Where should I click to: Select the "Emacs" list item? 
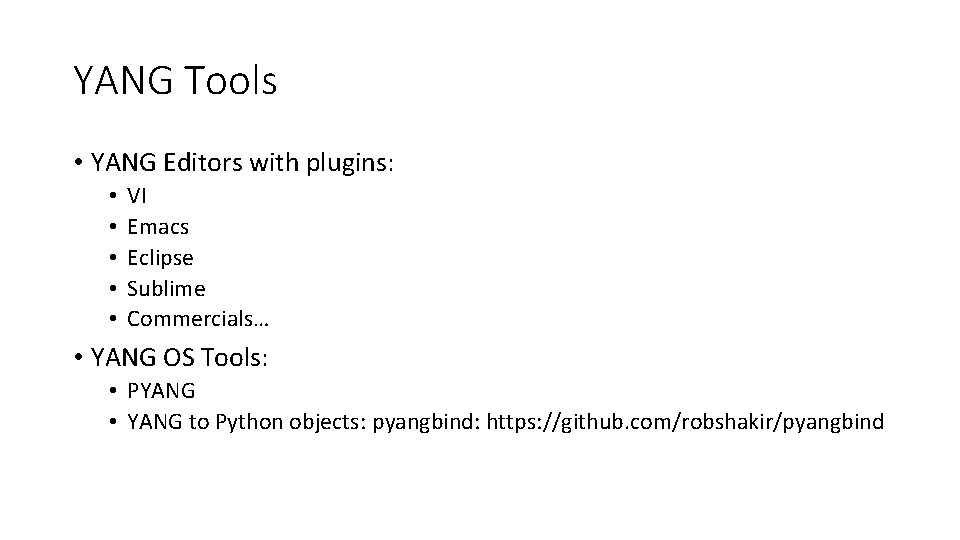(158, 227)
